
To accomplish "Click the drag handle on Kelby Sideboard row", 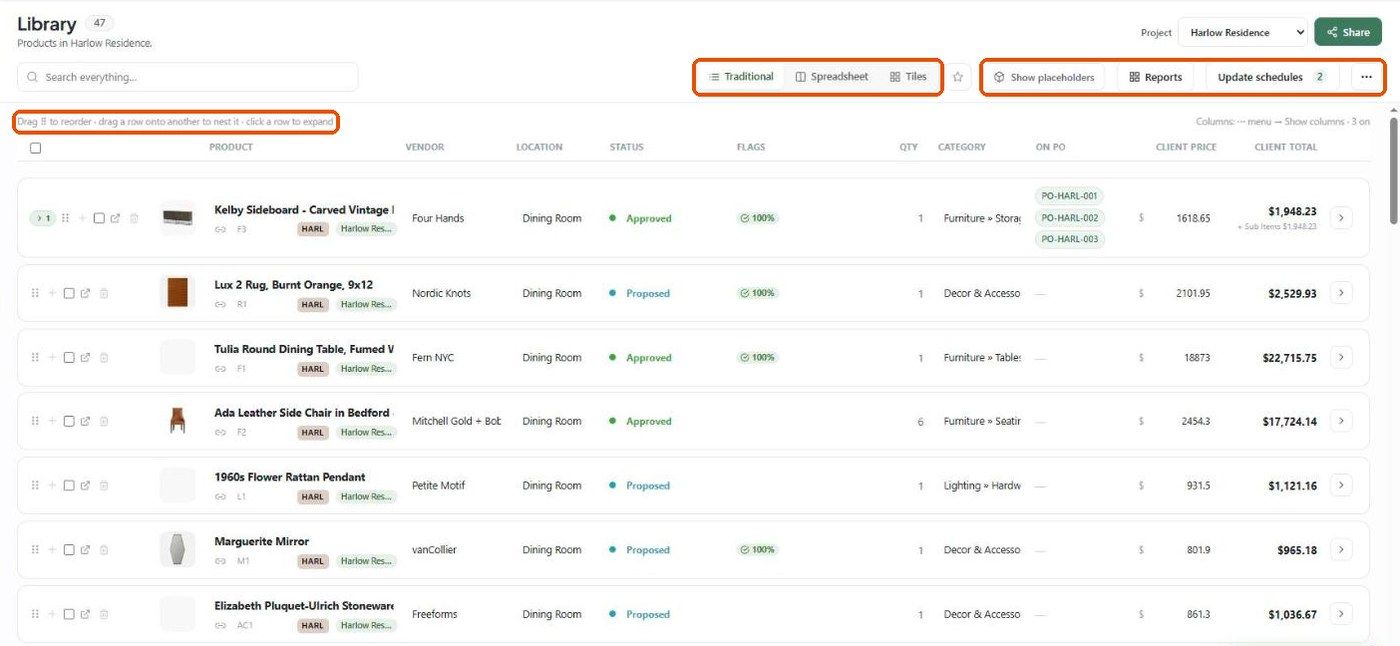I will point(66,218).
